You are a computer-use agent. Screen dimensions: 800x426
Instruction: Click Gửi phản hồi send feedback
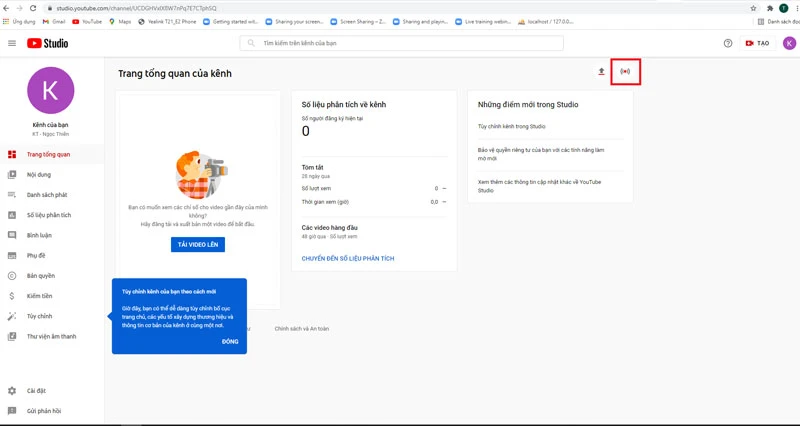tap(52, 411)
